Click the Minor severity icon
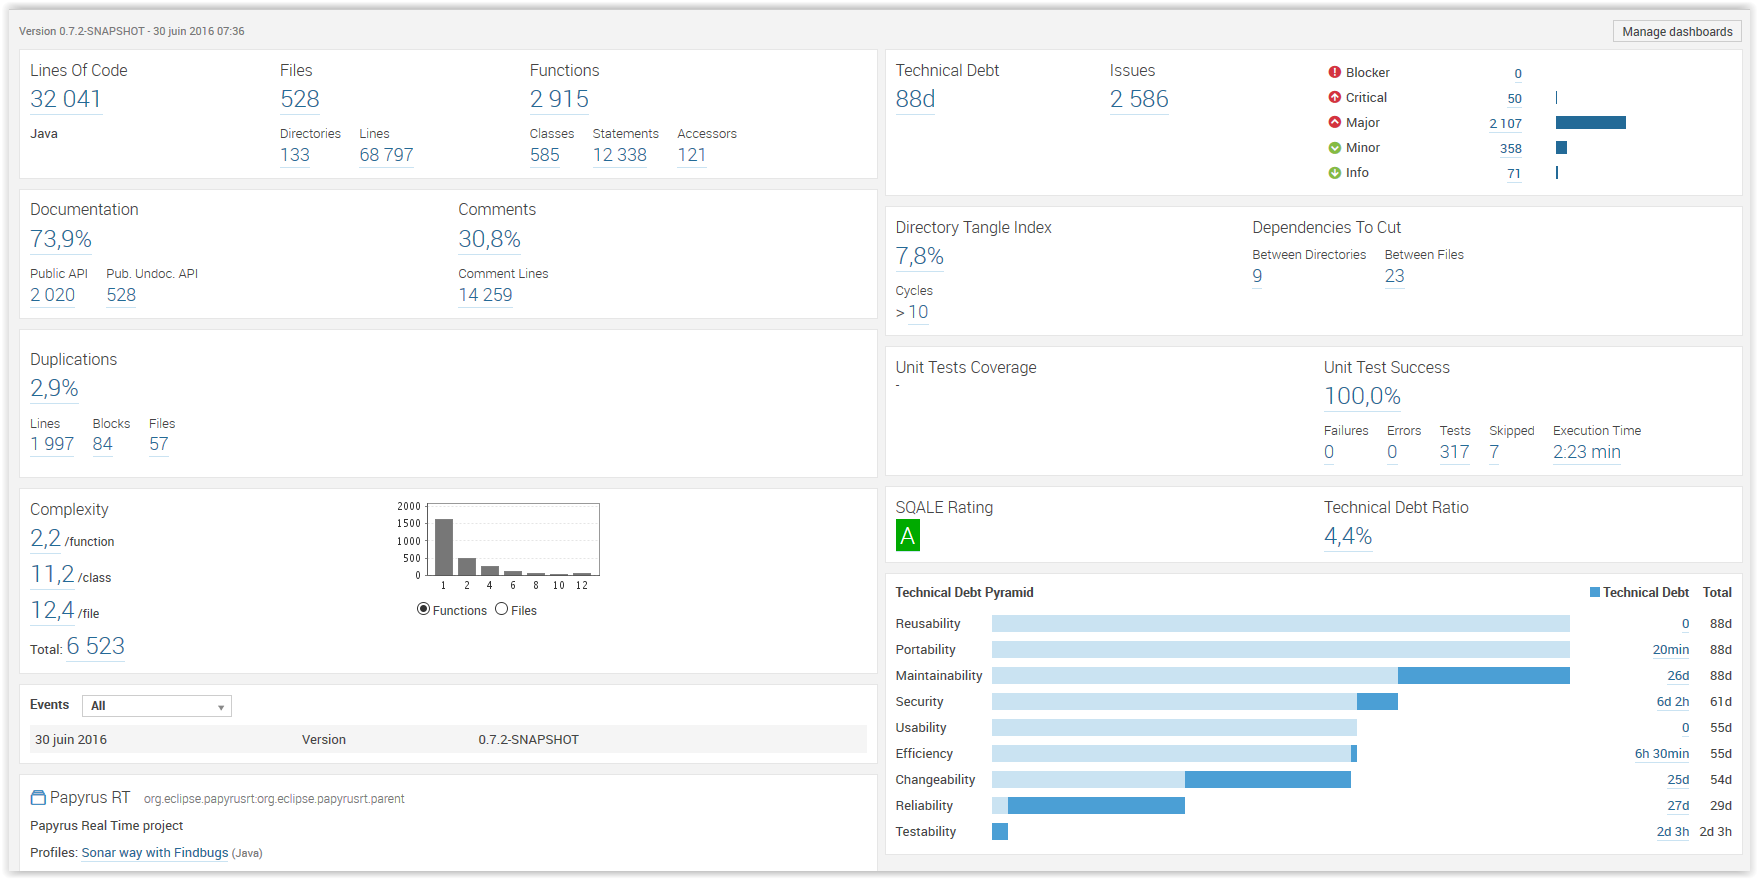 click(1334, 147)
